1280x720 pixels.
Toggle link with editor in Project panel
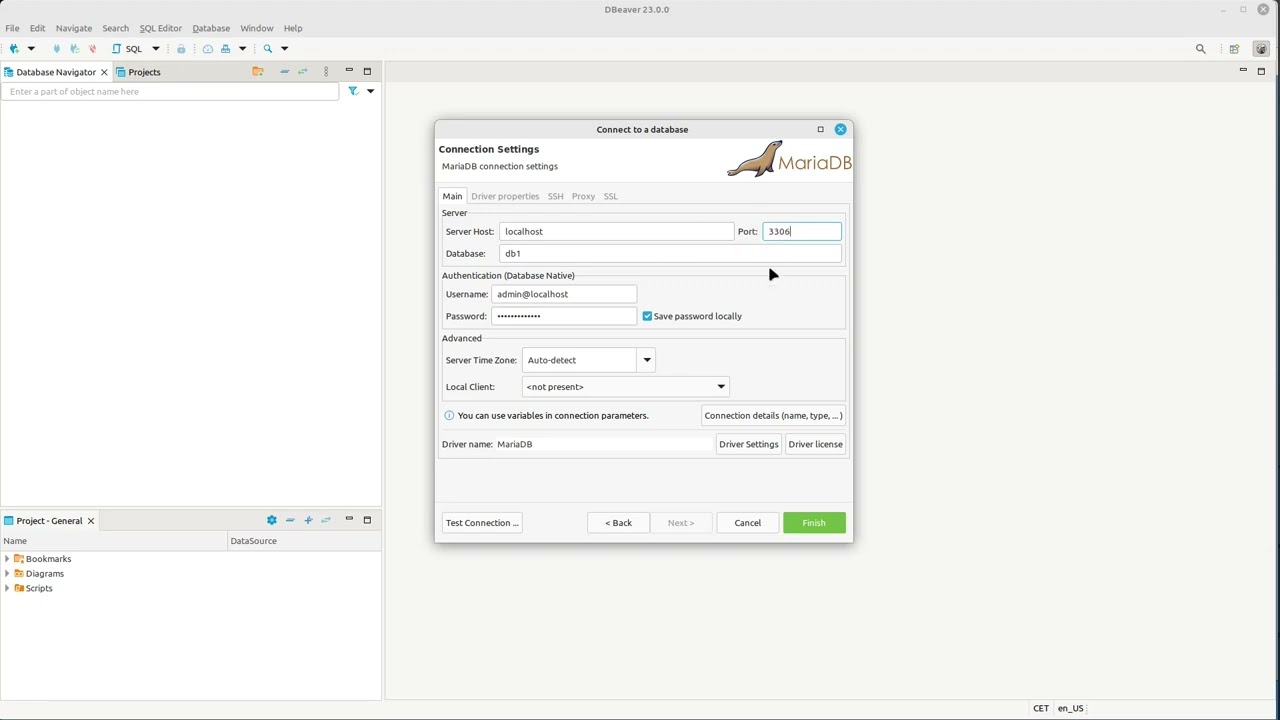tap(326, 520)
